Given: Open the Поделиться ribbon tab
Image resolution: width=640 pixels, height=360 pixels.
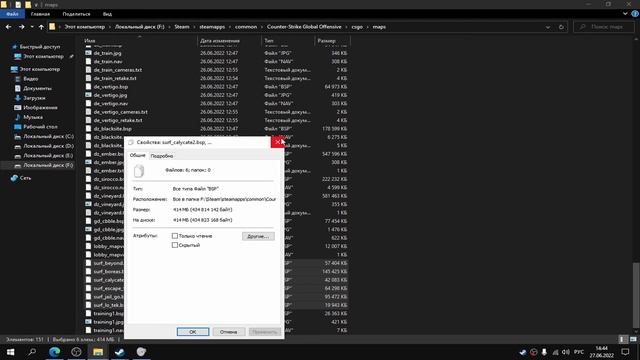Looking at the screenshot, I should (x=76, y=14).
